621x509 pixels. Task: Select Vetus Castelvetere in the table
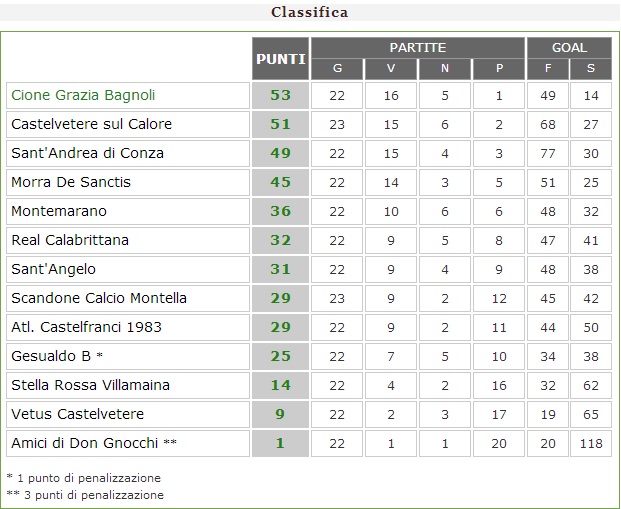[77, 414]
